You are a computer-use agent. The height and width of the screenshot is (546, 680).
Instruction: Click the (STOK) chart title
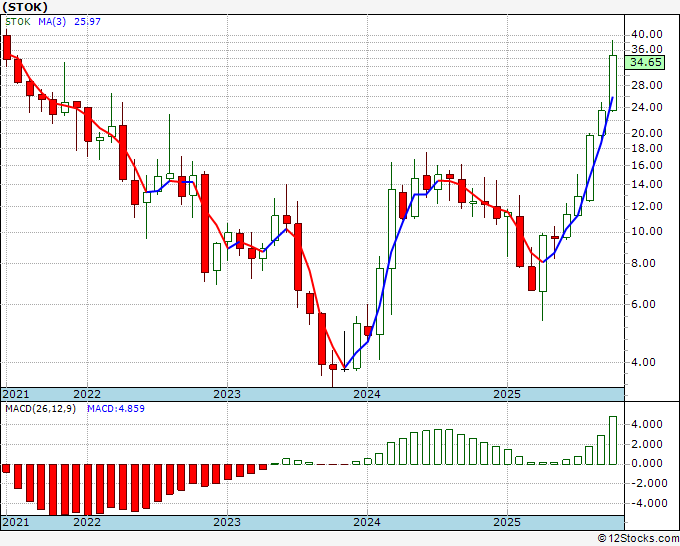coord(25,7)
